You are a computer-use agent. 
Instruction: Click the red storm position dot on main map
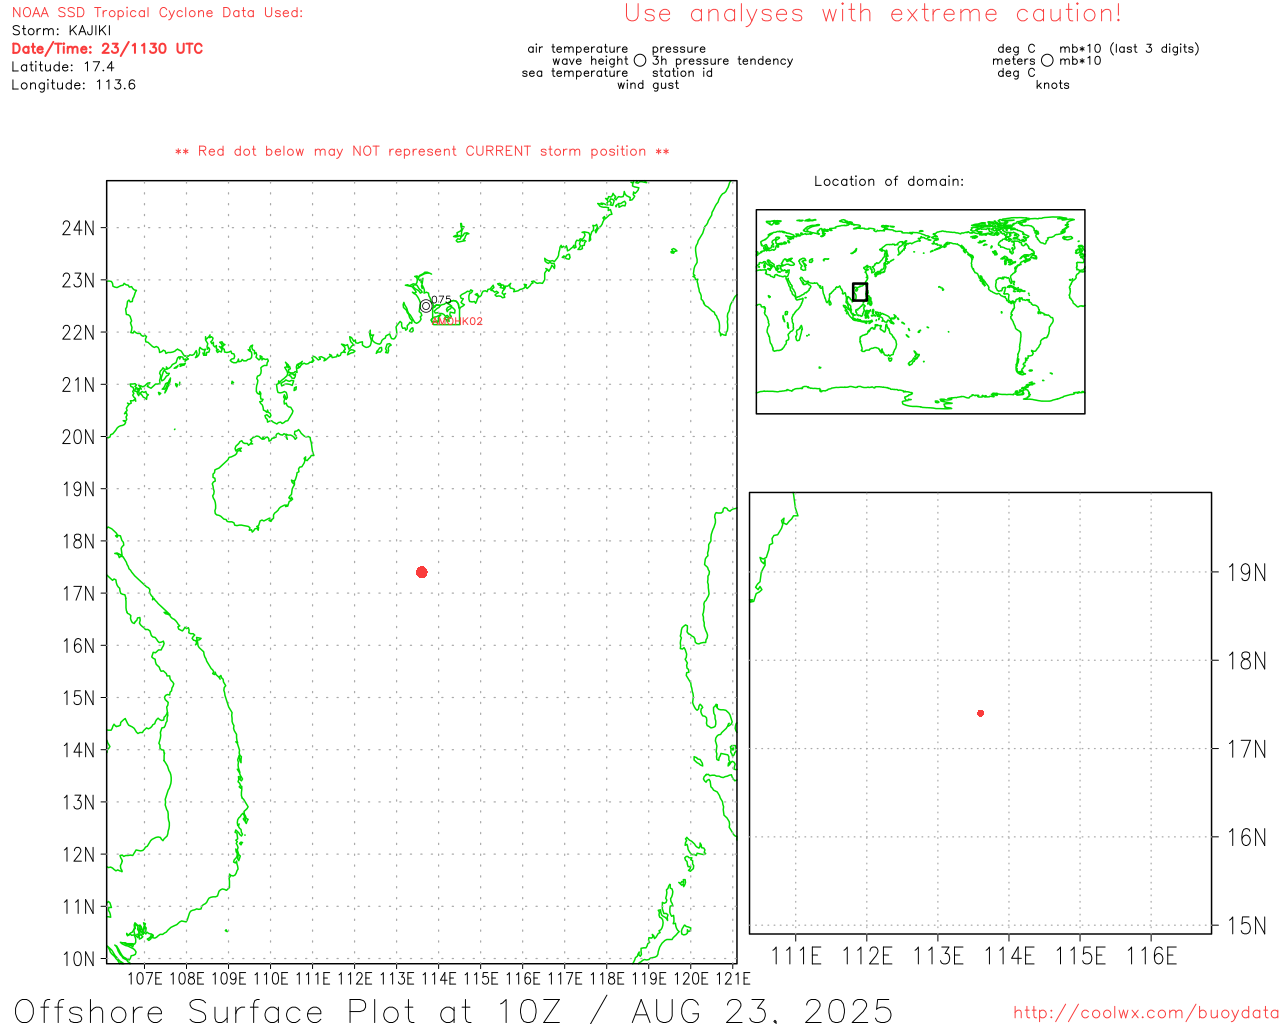pyautogui.click(x=422, y=572)
